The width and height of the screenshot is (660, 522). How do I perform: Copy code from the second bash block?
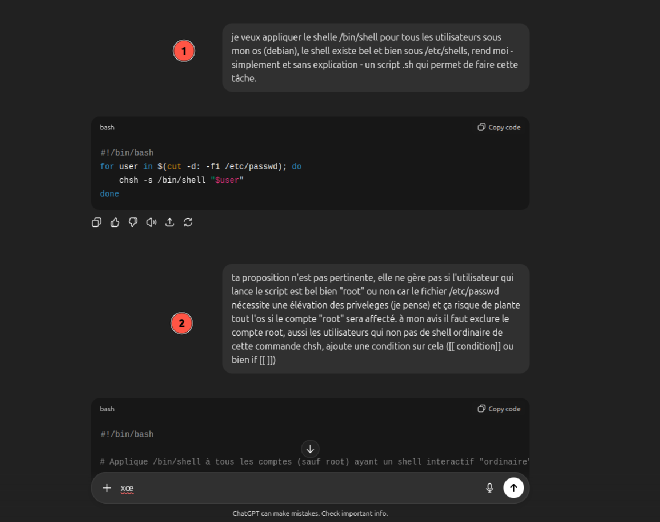click(499, 408)
